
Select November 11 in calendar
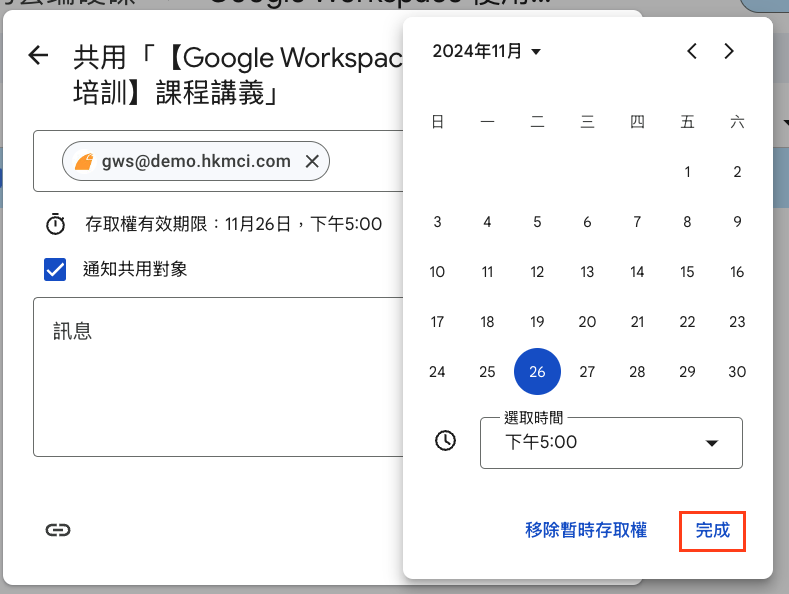(x=487, y=272)
